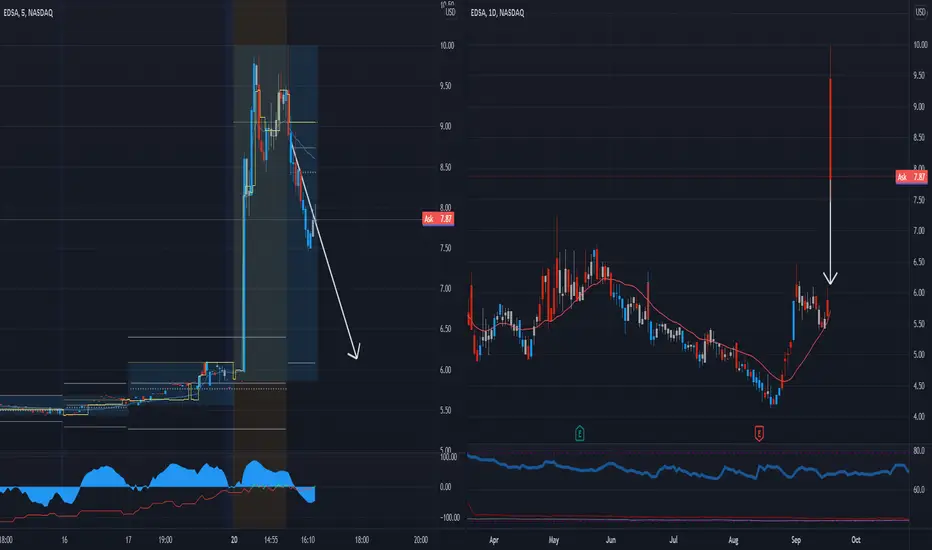
Task: Click Apr on the daily chart time axis
Action: pos(493,540)
